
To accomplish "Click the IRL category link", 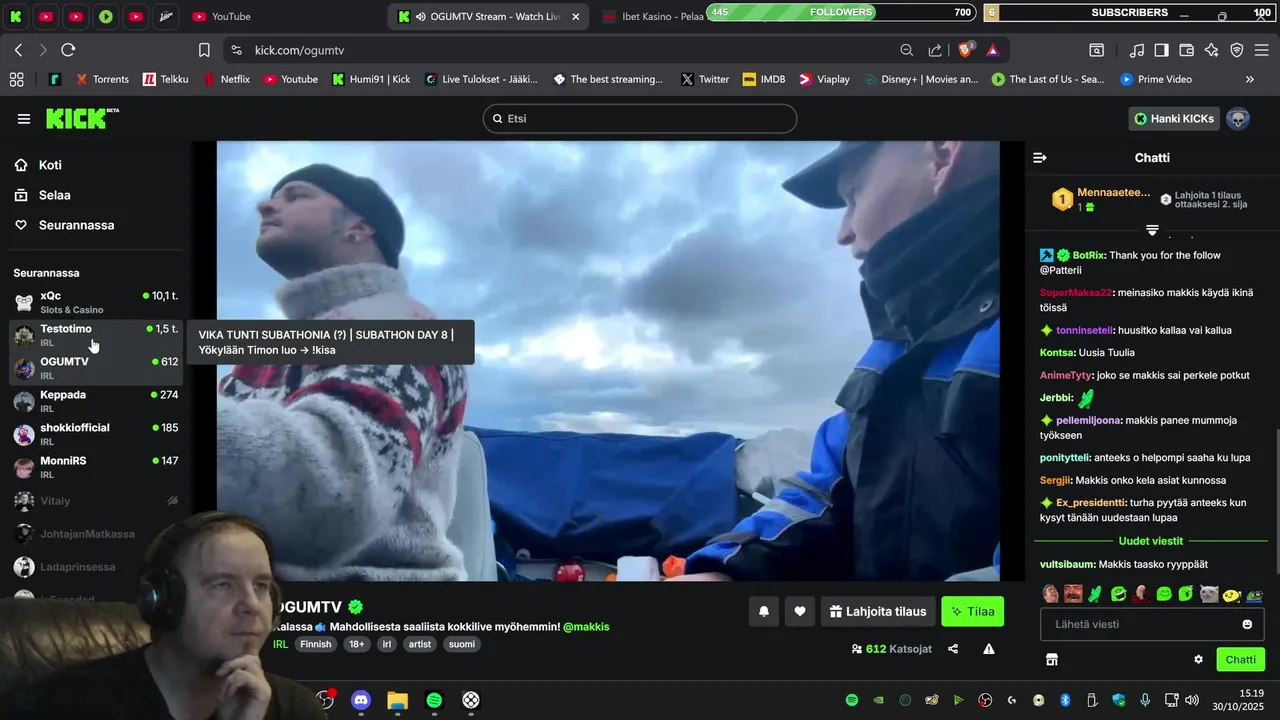I will [x=280, y=645].
